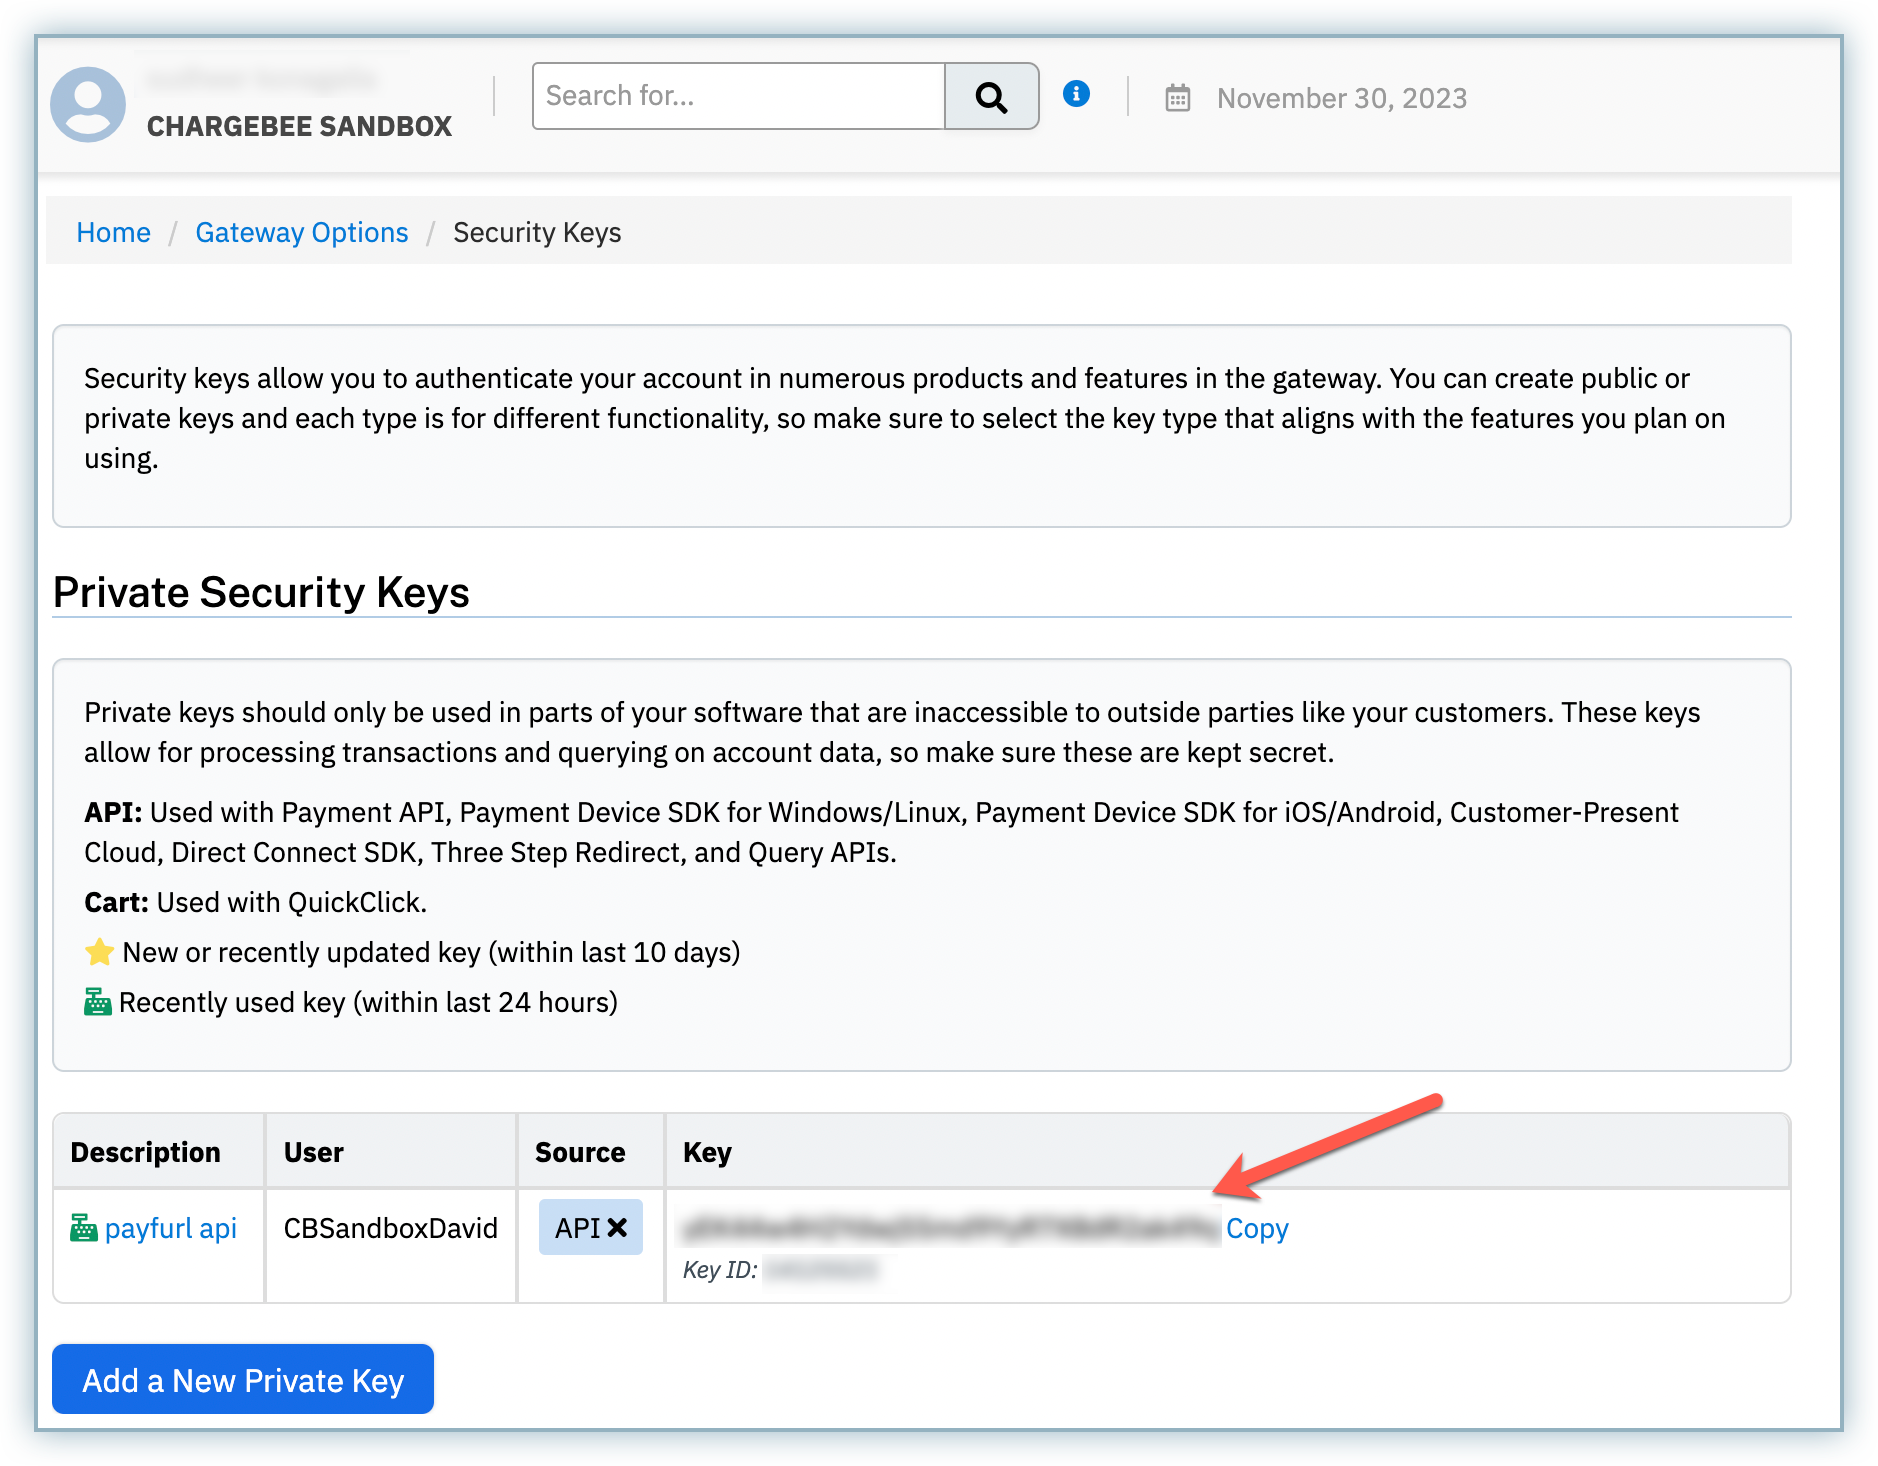1878x1466 pixels.
Task: Go to Home in the breadcrumb
Action: click(113, 233)
